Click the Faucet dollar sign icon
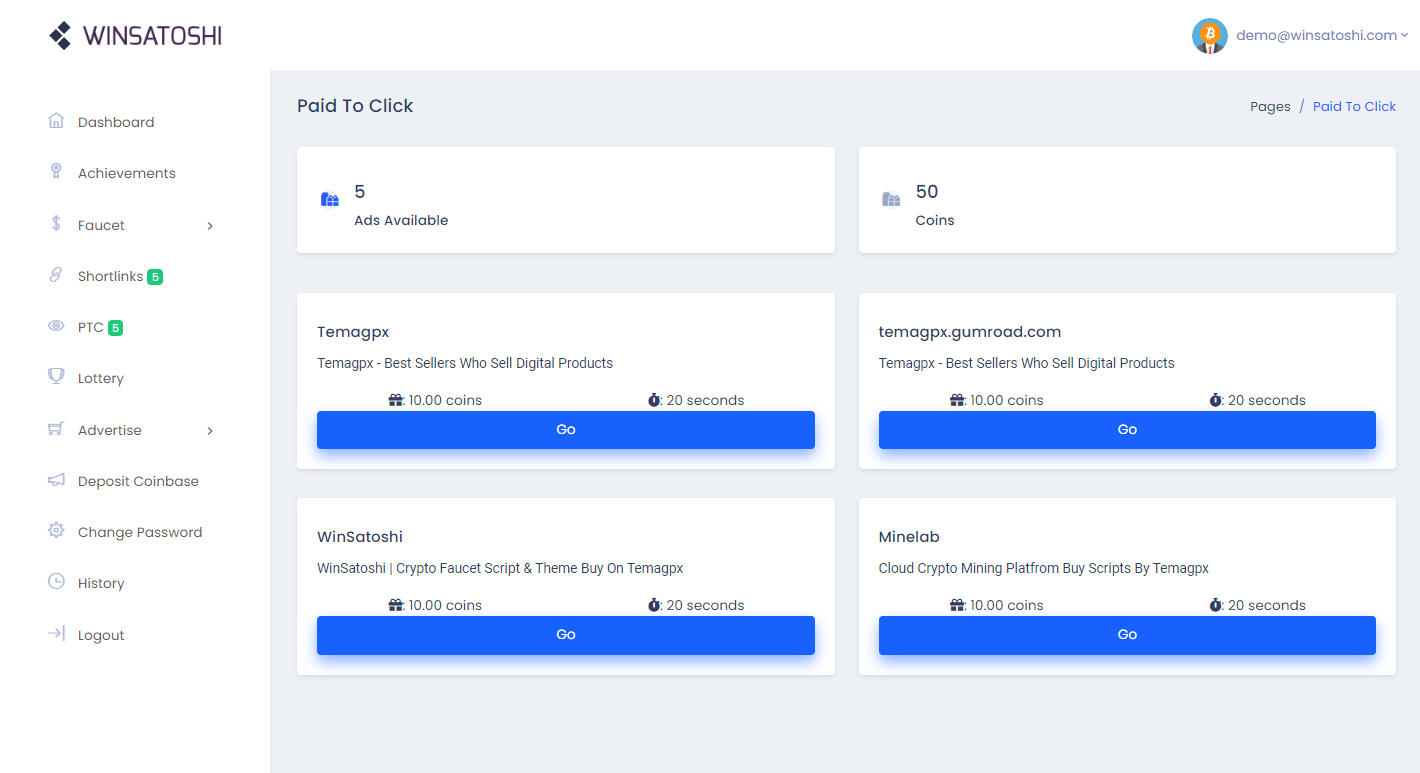Screen dimensions: 1420x773 point(56,224)
